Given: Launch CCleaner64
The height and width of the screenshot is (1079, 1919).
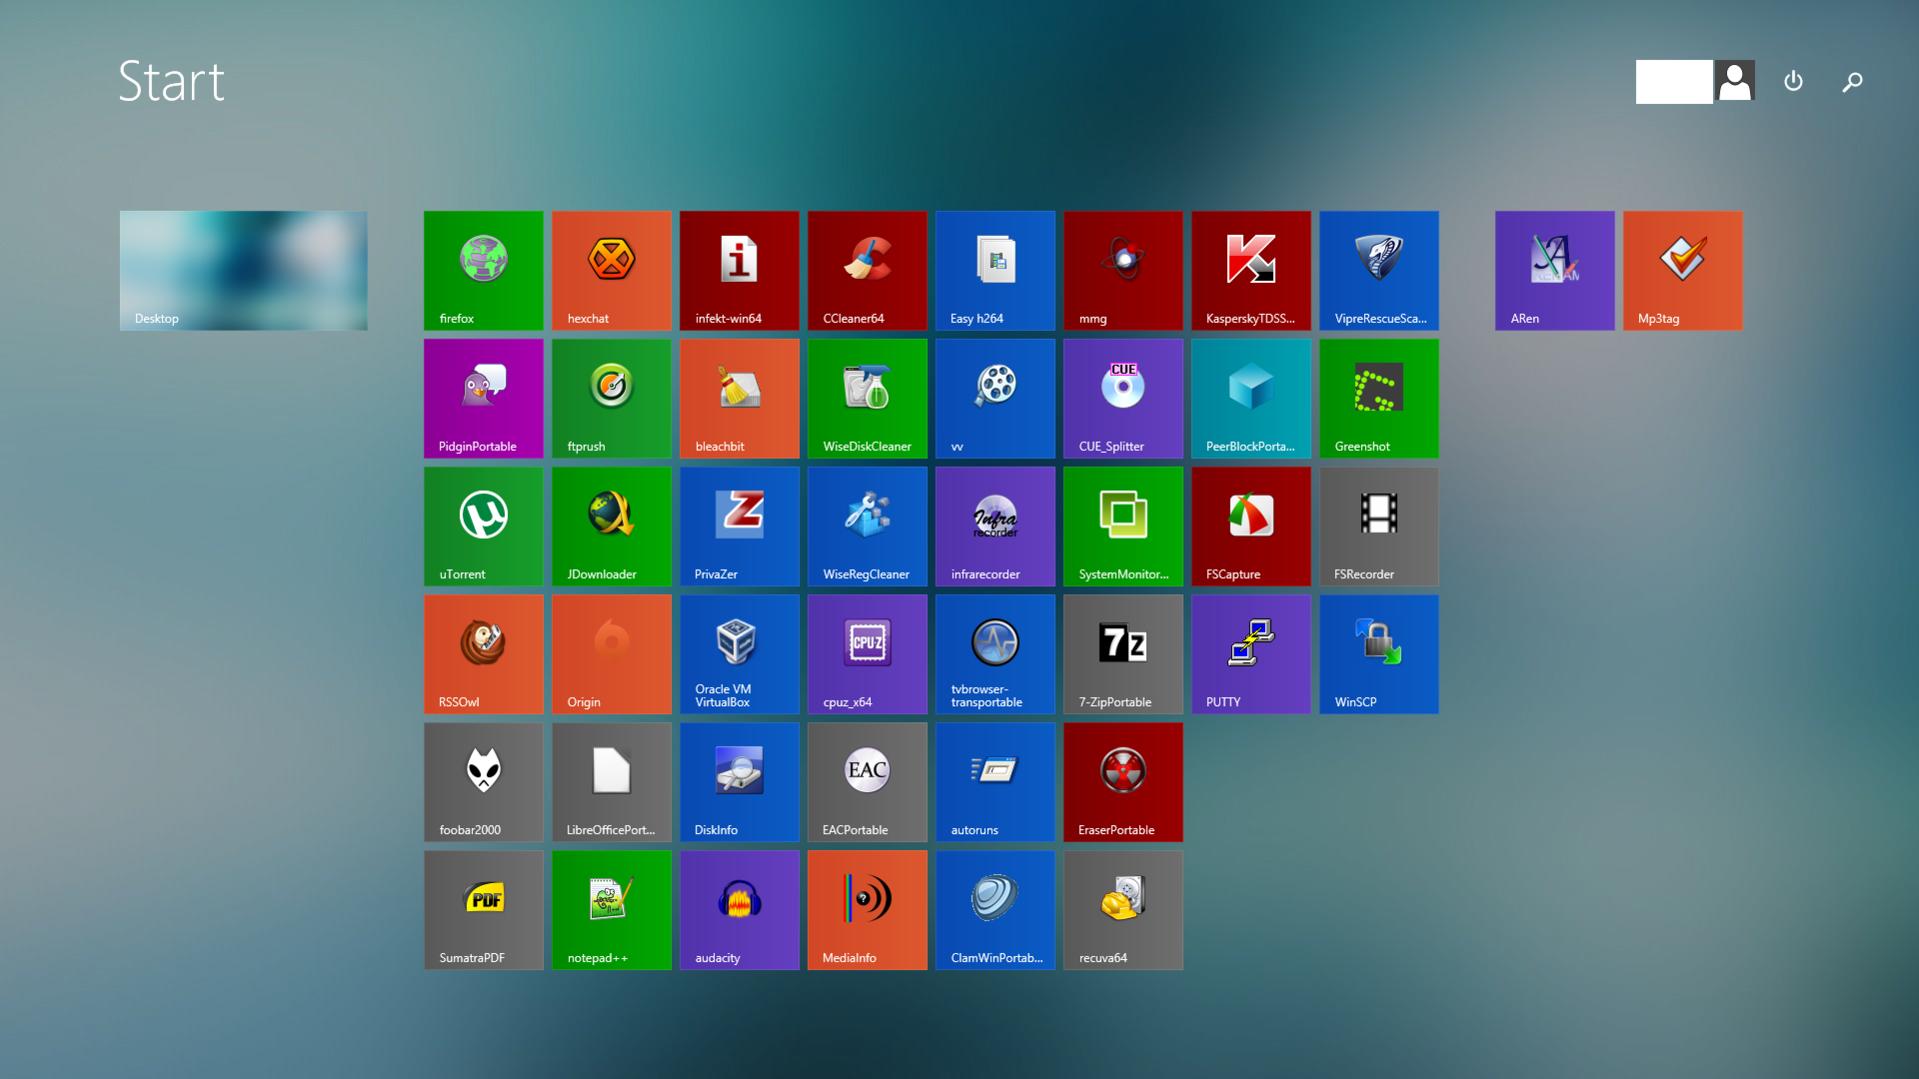Looking at the screenshot, I should coord(867,270).
